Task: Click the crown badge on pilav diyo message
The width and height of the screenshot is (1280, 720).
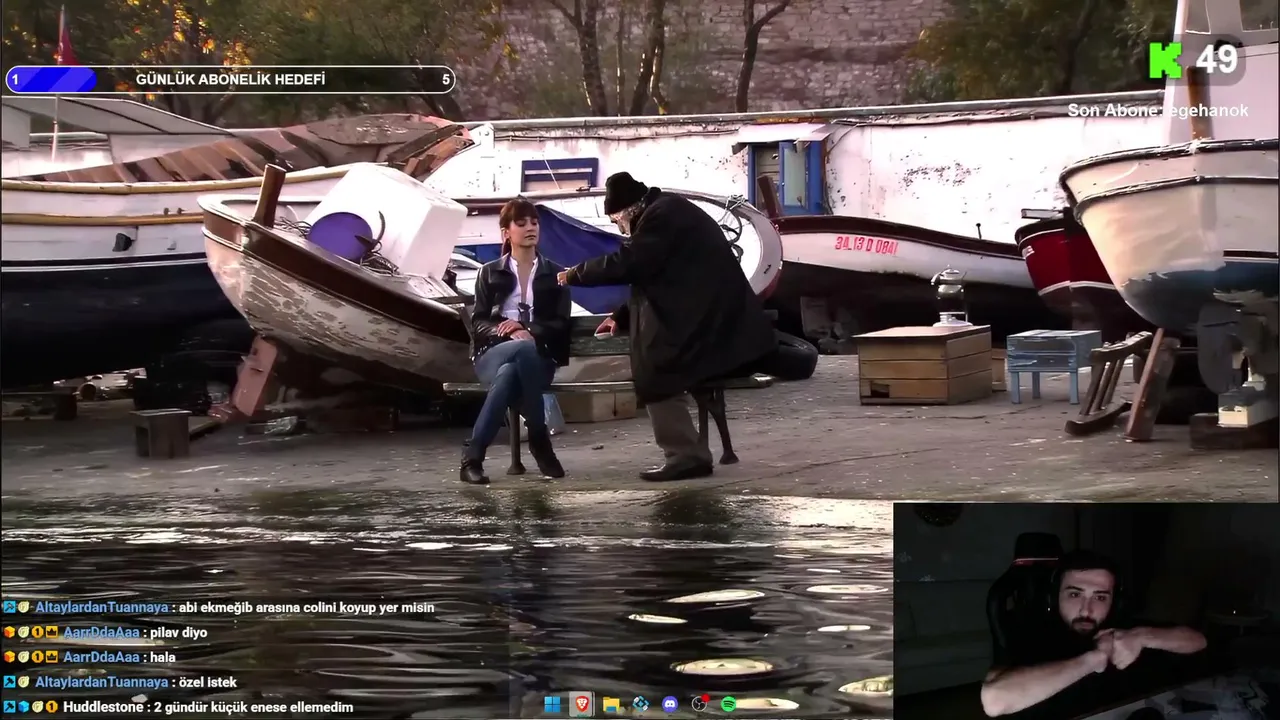Action: coord(52,632)
